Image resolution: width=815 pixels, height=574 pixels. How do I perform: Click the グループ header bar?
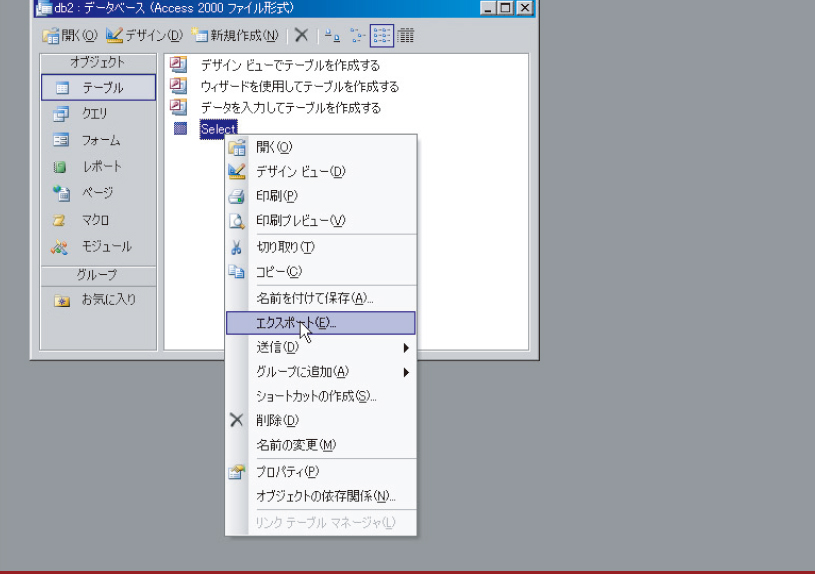[98, 275]
